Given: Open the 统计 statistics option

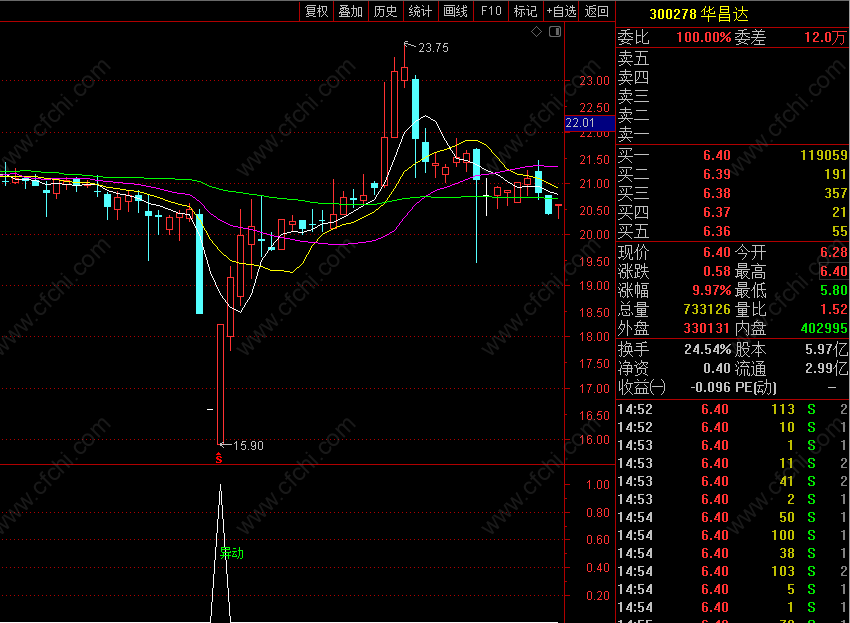Looking at the screenshot, I should point(420,11).
